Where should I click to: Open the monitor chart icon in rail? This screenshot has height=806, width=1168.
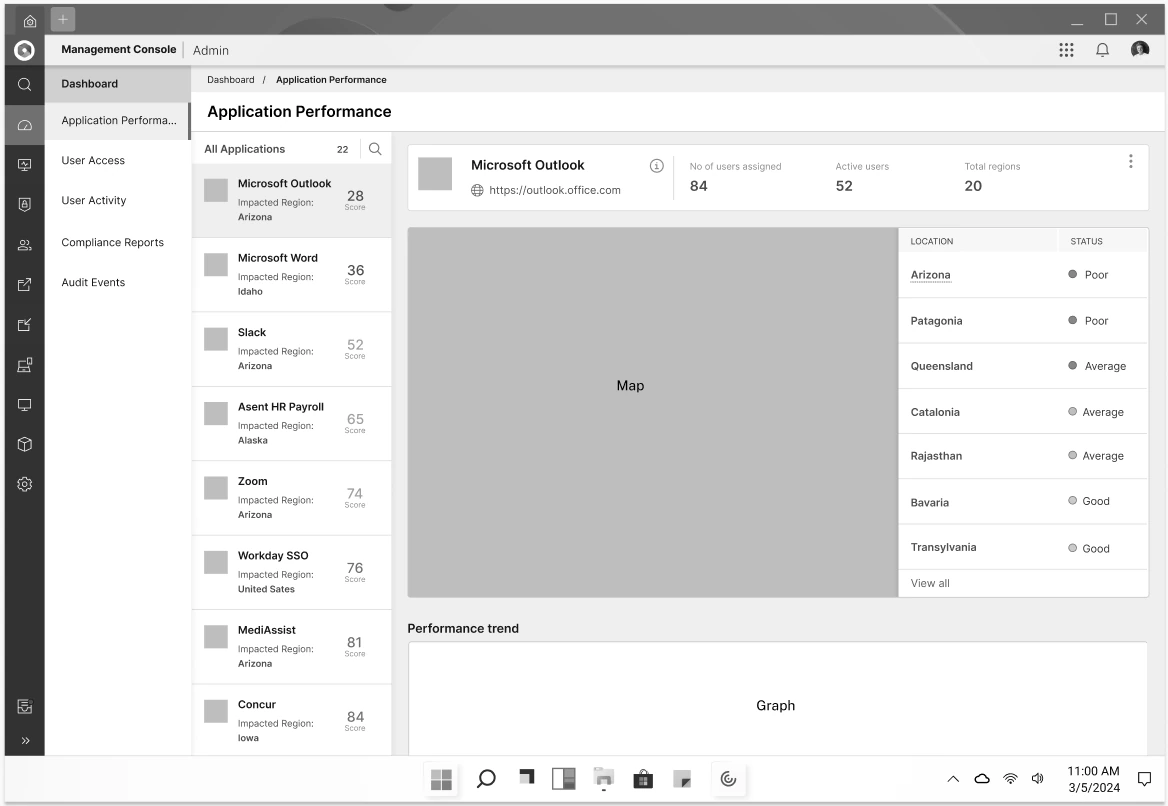click(x=25, y=165)
